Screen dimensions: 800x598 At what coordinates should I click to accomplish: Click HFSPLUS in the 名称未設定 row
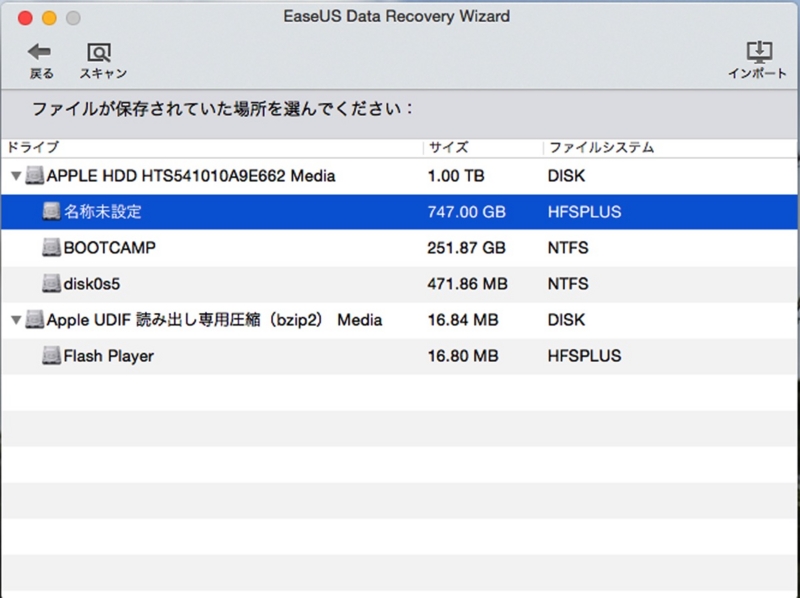coord(584,212)
